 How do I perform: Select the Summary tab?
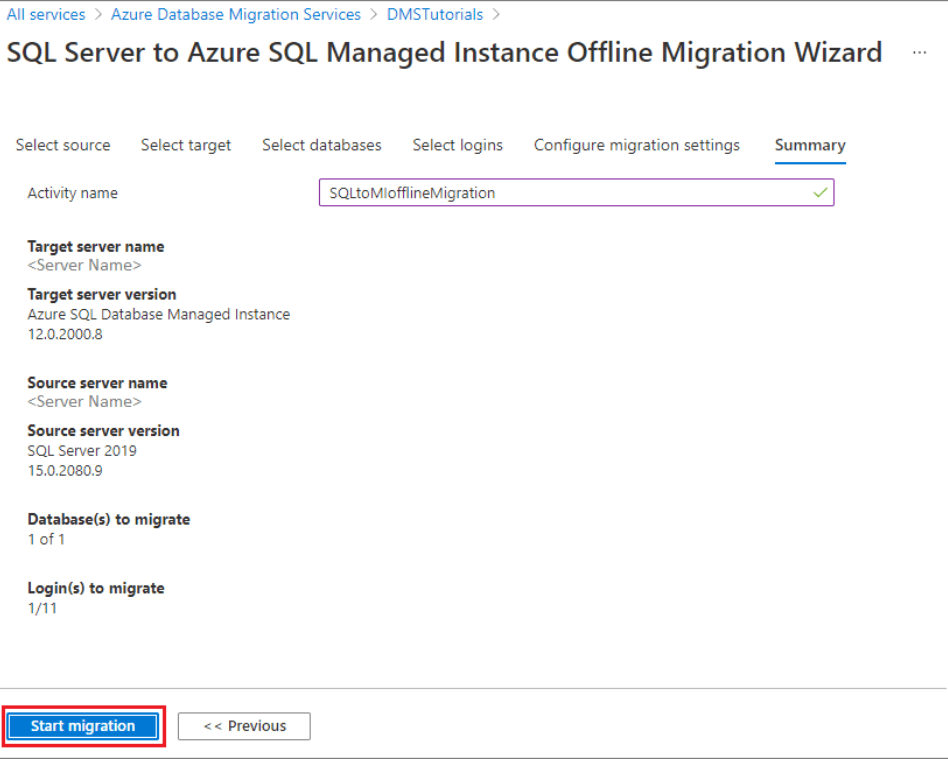(x=810, y=145)
